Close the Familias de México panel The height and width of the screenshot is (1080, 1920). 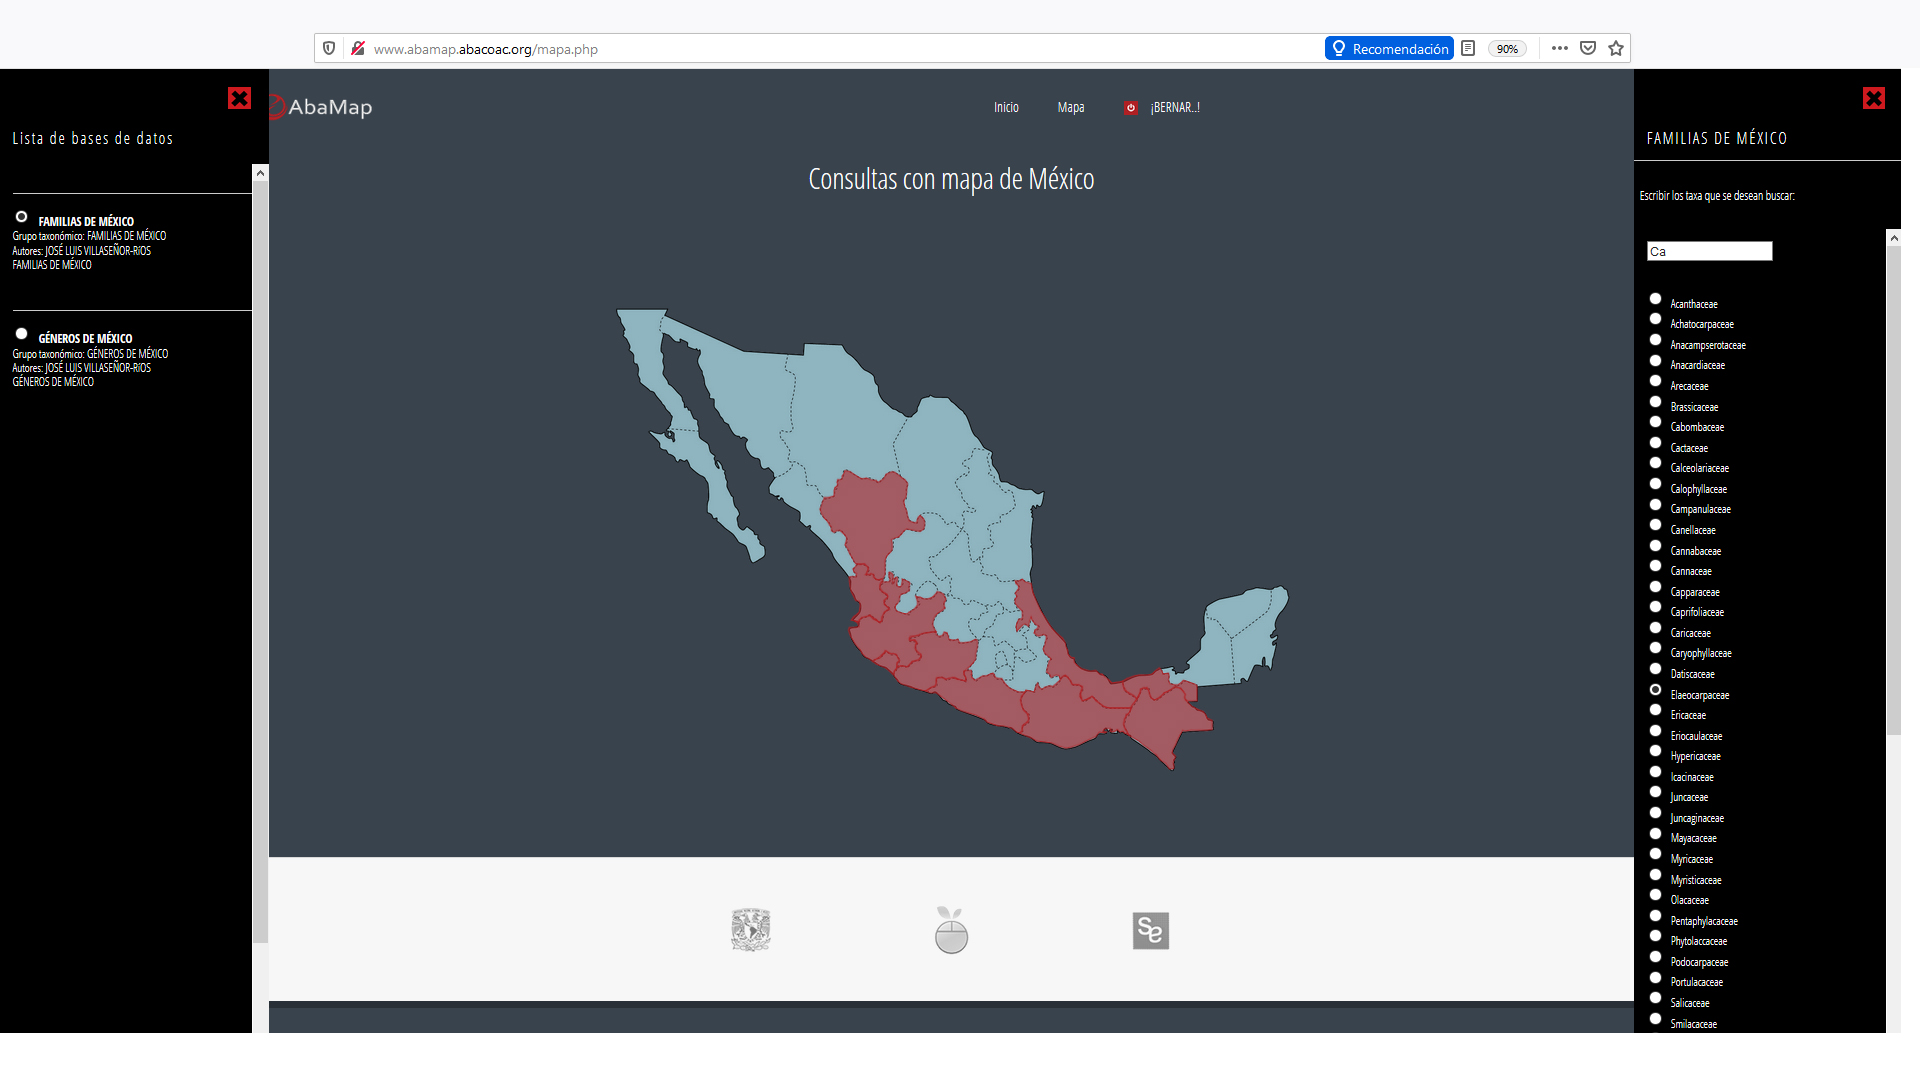pos(1874,98)
